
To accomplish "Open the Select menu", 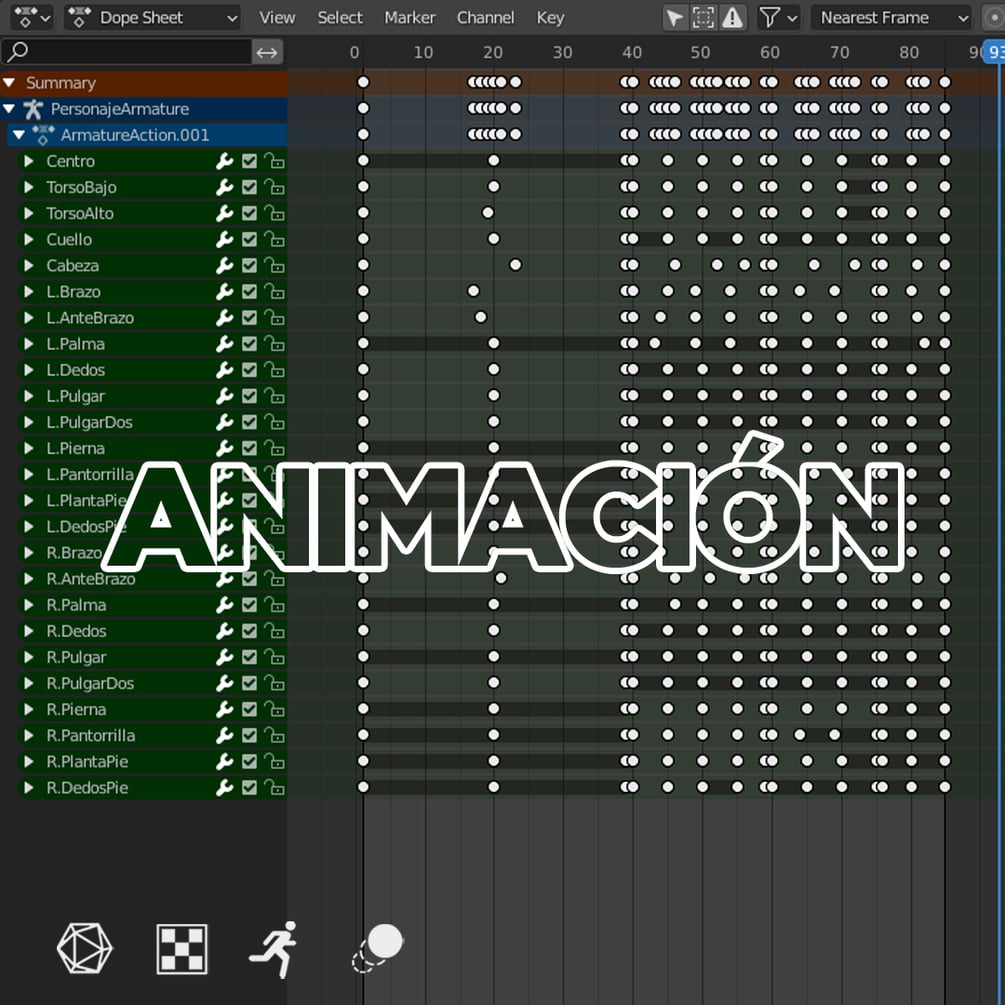I will tap(340, 18).
